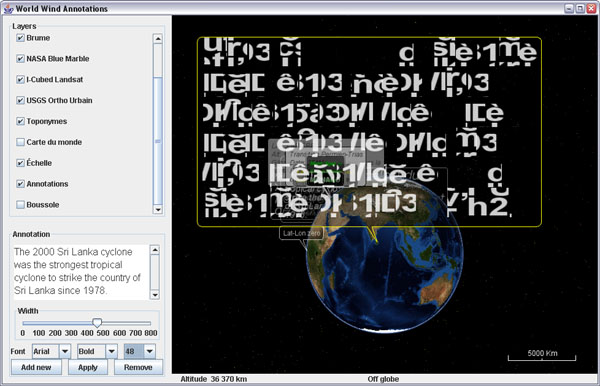Click inside the annotation text area
Image resolution: width=600 pixels, height=386 pixels.
[81, 272]
